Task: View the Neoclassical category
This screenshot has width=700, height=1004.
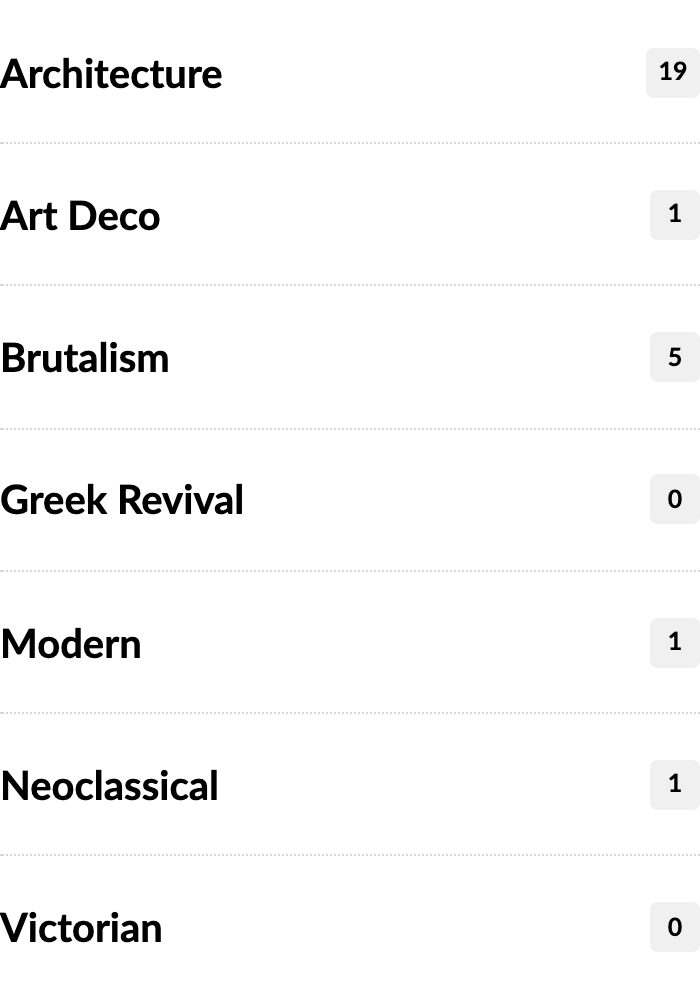Action: (110, 786)
